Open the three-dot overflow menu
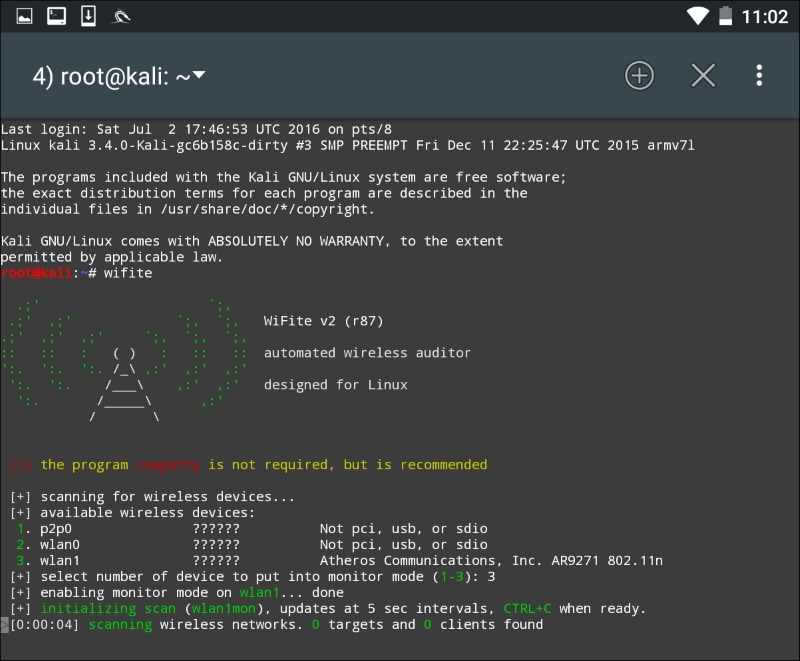 tap(759, 75)
